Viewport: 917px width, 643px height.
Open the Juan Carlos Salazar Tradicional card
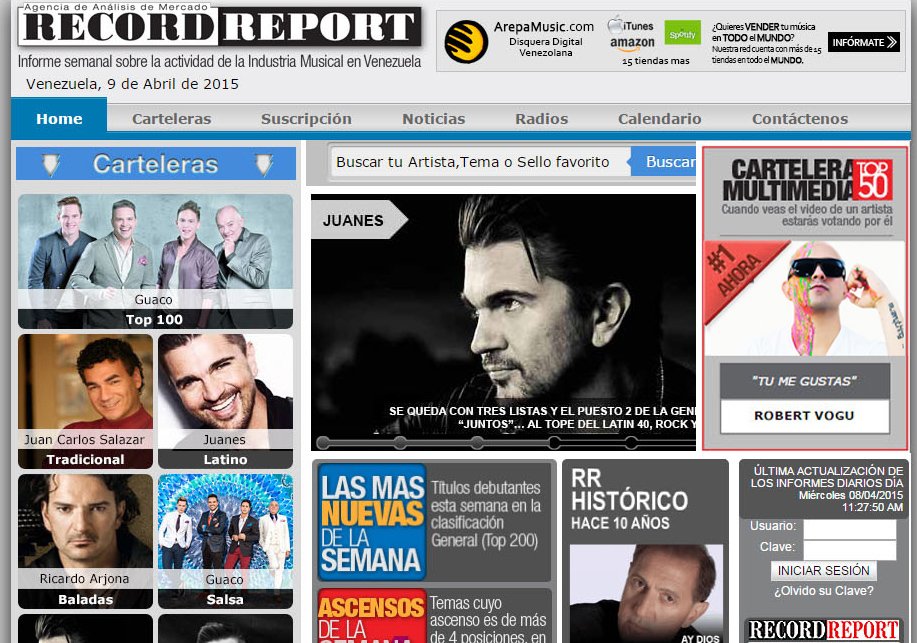pyautogui.click(x=85, y=401)
